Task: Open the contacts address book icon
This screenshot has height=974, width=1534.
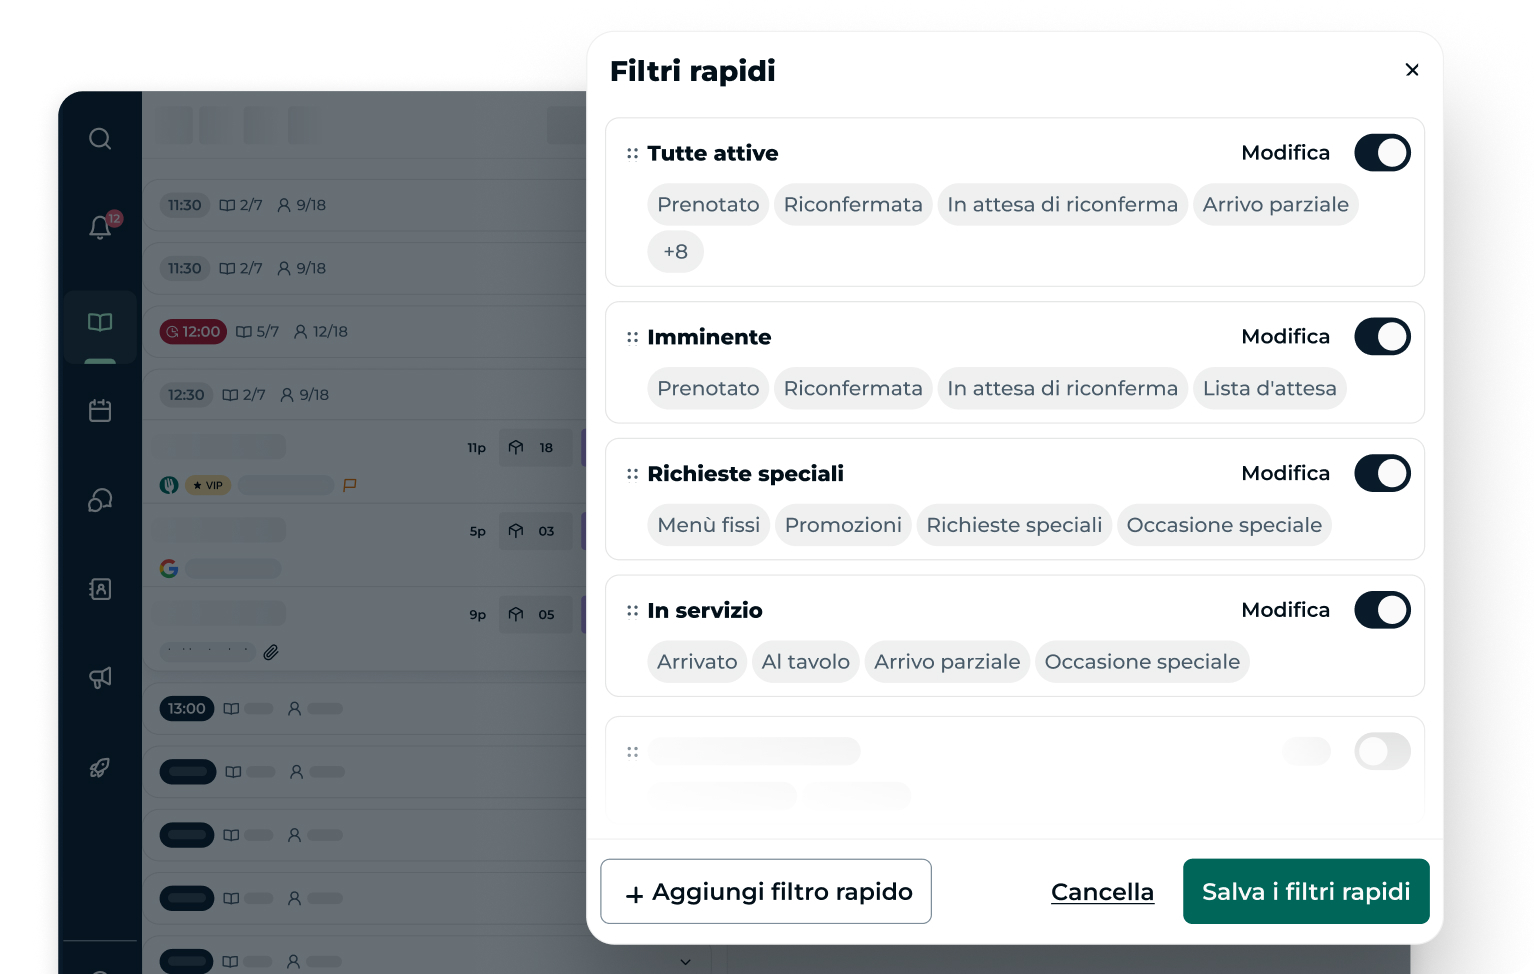Action: [100, 589]
